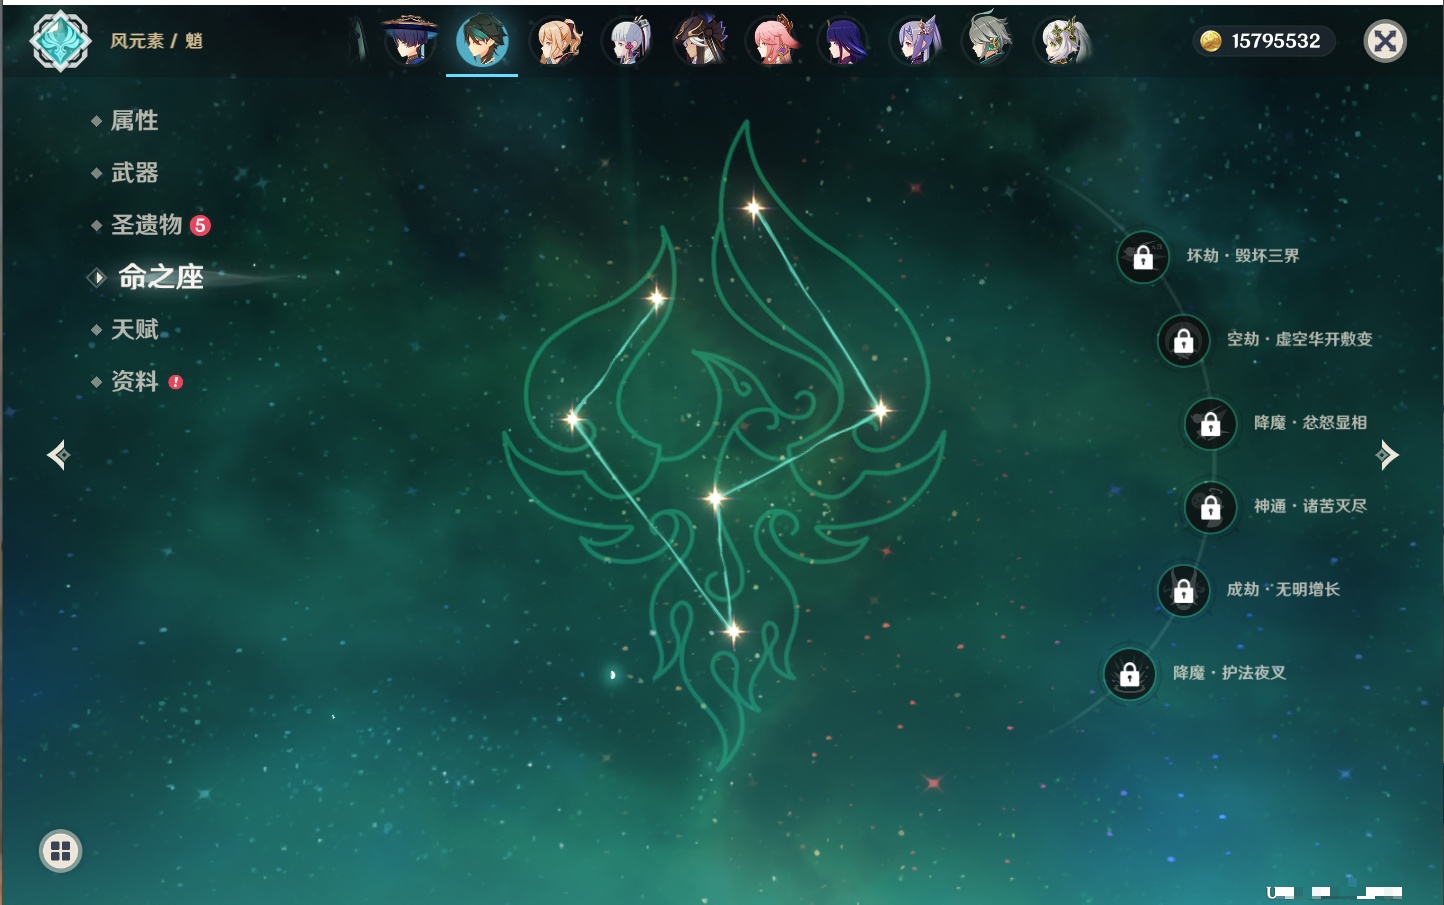Open the locked constellation 神通·诸苦灭尽

(x=1210, y=507)
